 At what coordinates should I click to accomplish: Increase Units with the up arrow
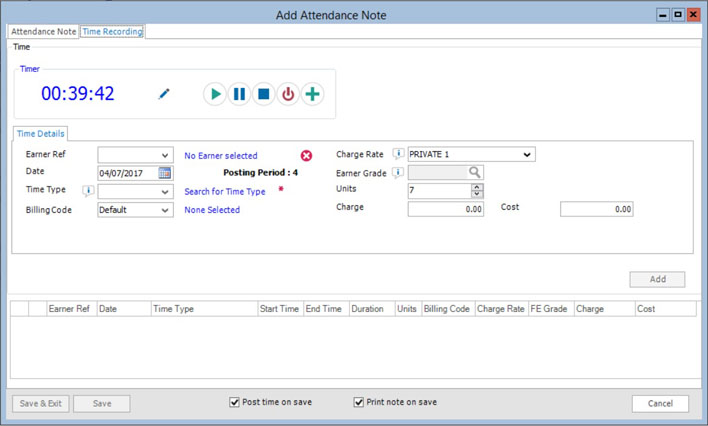click(x=477, y=187)
